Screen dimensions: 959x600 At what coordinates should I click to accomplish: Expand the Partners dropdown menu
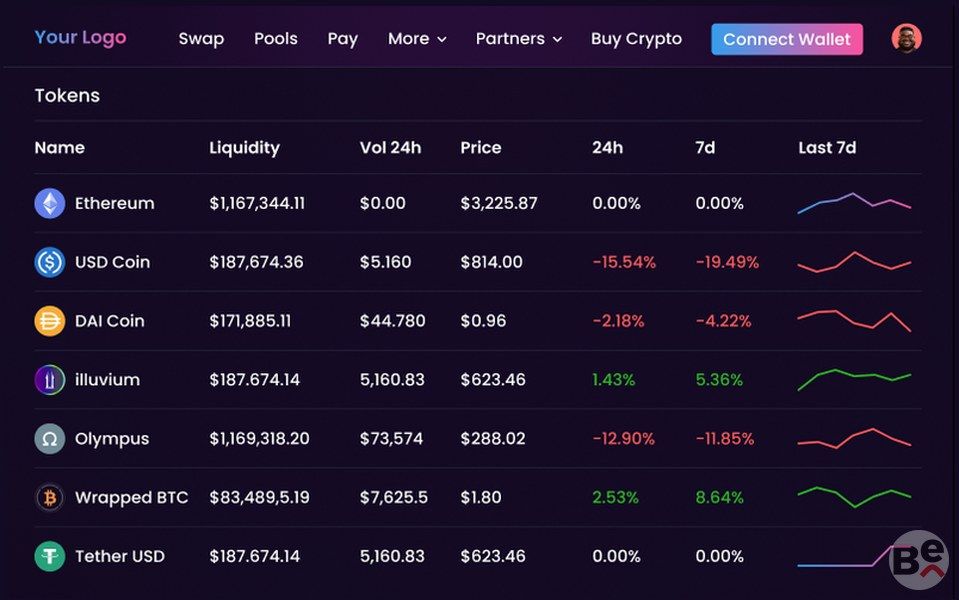tap(519, 39)
